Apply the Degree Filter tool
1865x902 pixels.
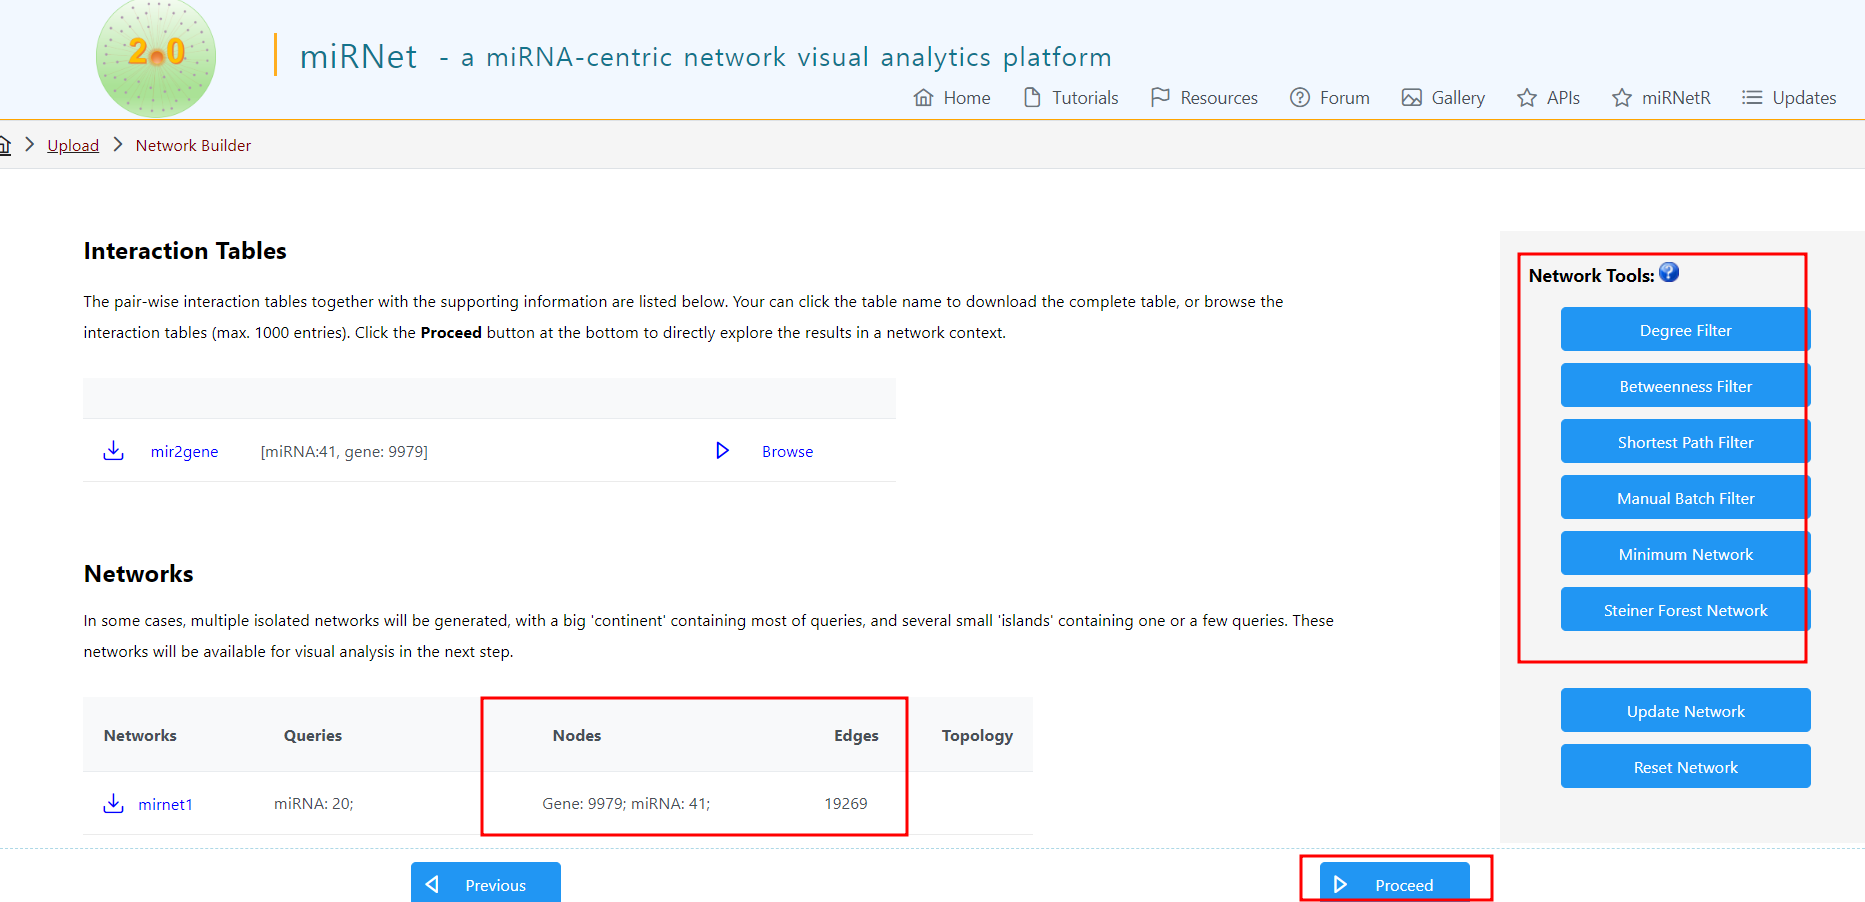(x=1685, y=329)
